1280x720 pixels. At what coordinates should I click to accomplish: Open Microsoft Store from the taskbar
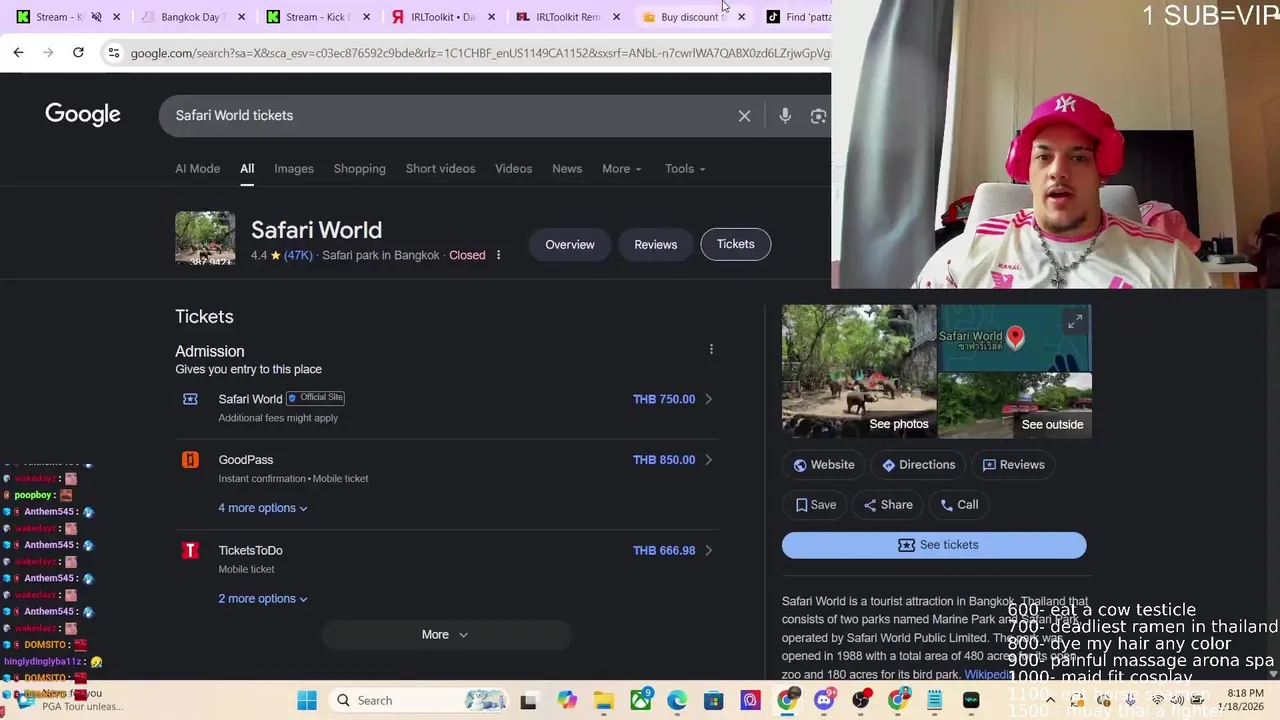[x=714, y=700]
